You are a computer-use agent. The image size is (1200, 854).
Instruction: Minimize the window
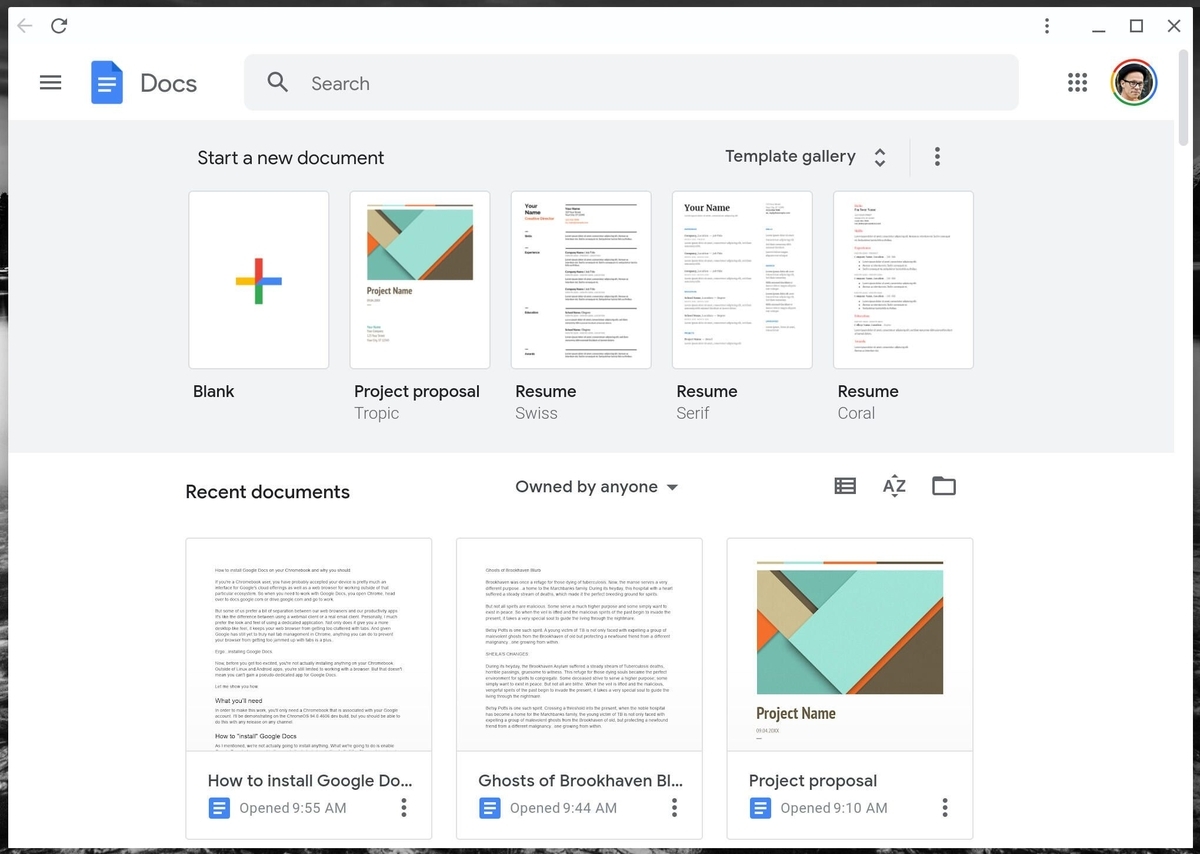(x=1099, y=32)
